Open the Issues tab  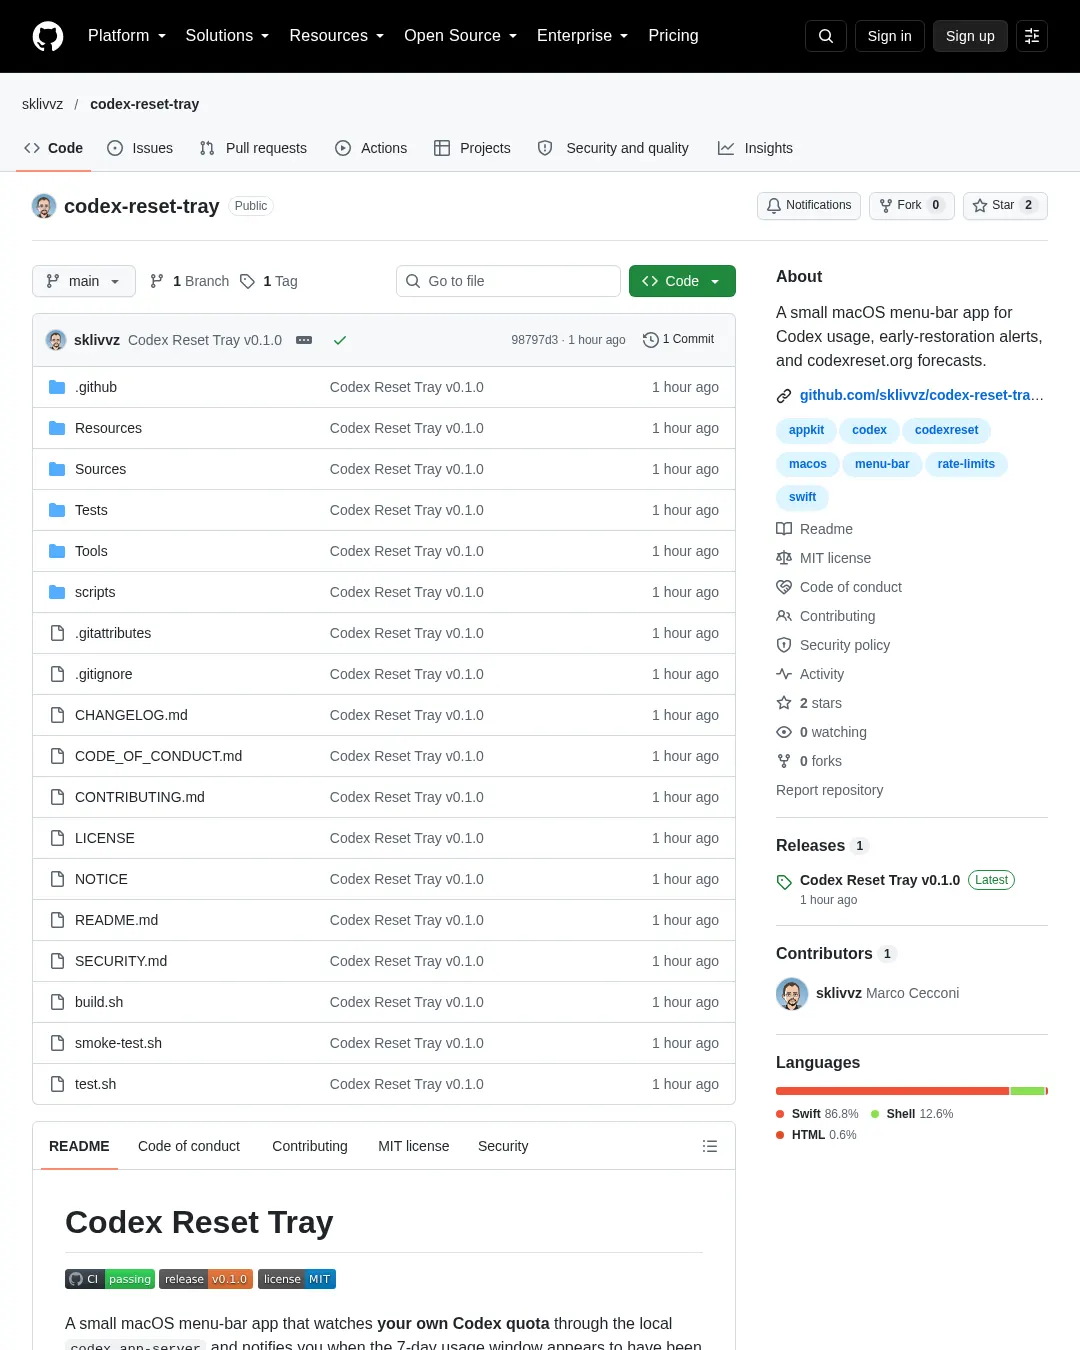140,148
